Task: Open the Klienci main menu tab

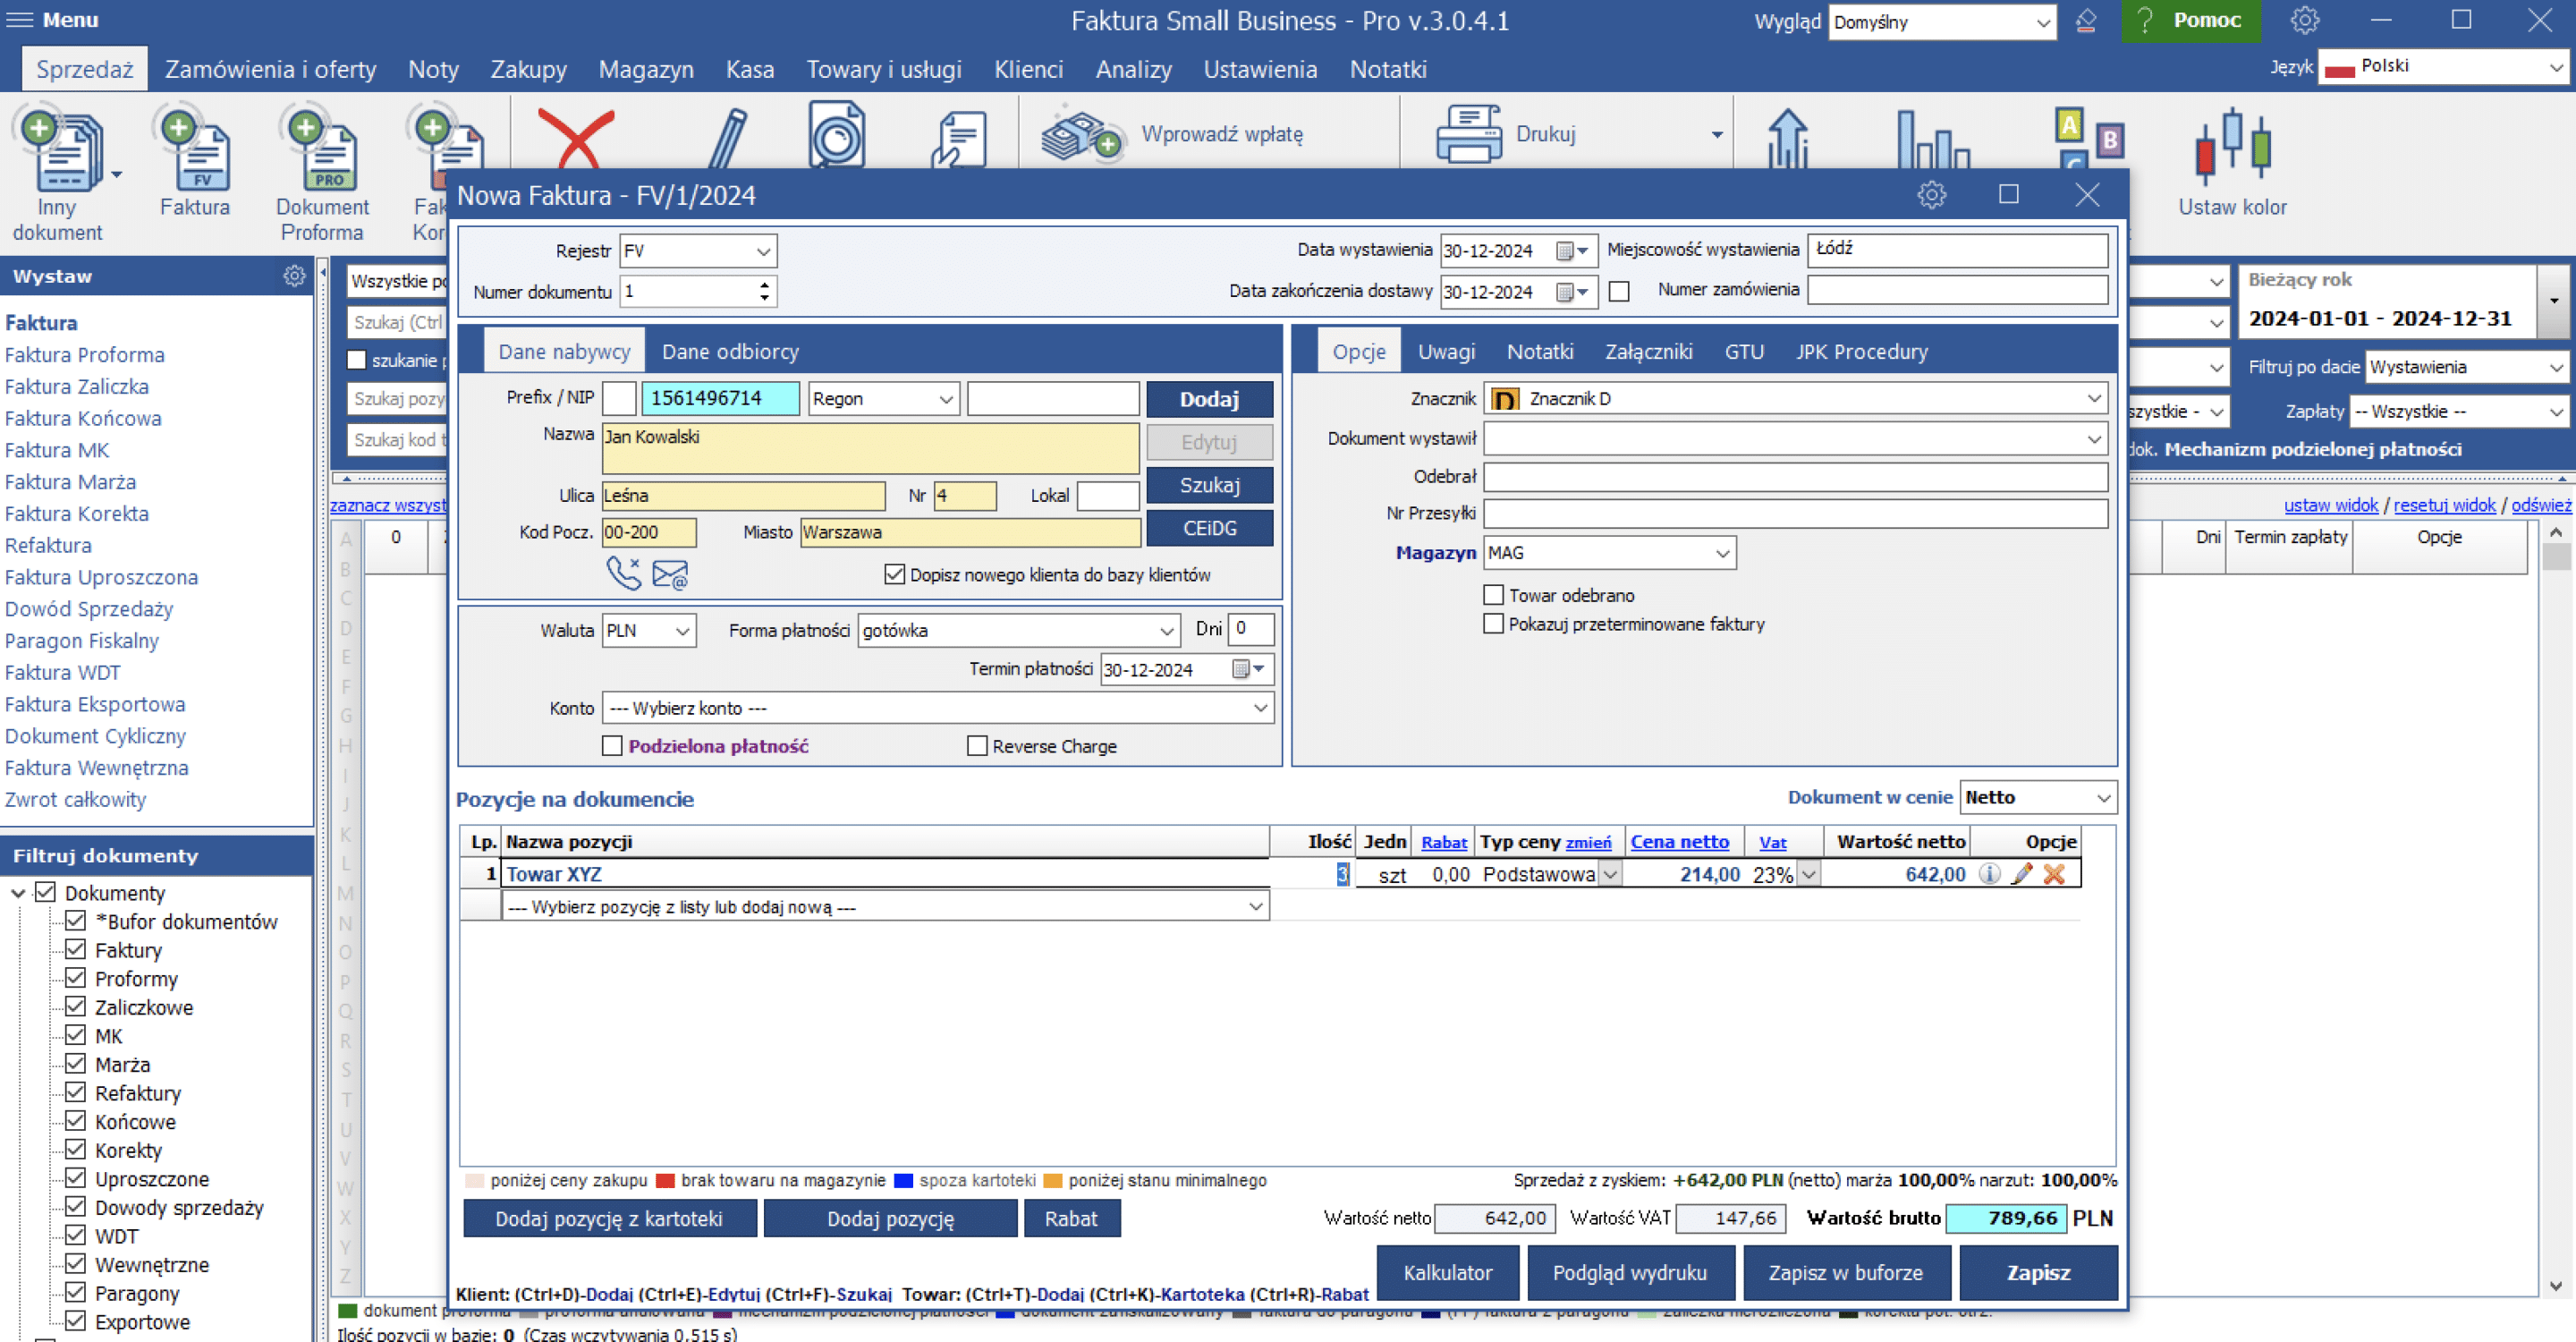Action: click(1028, 70)
